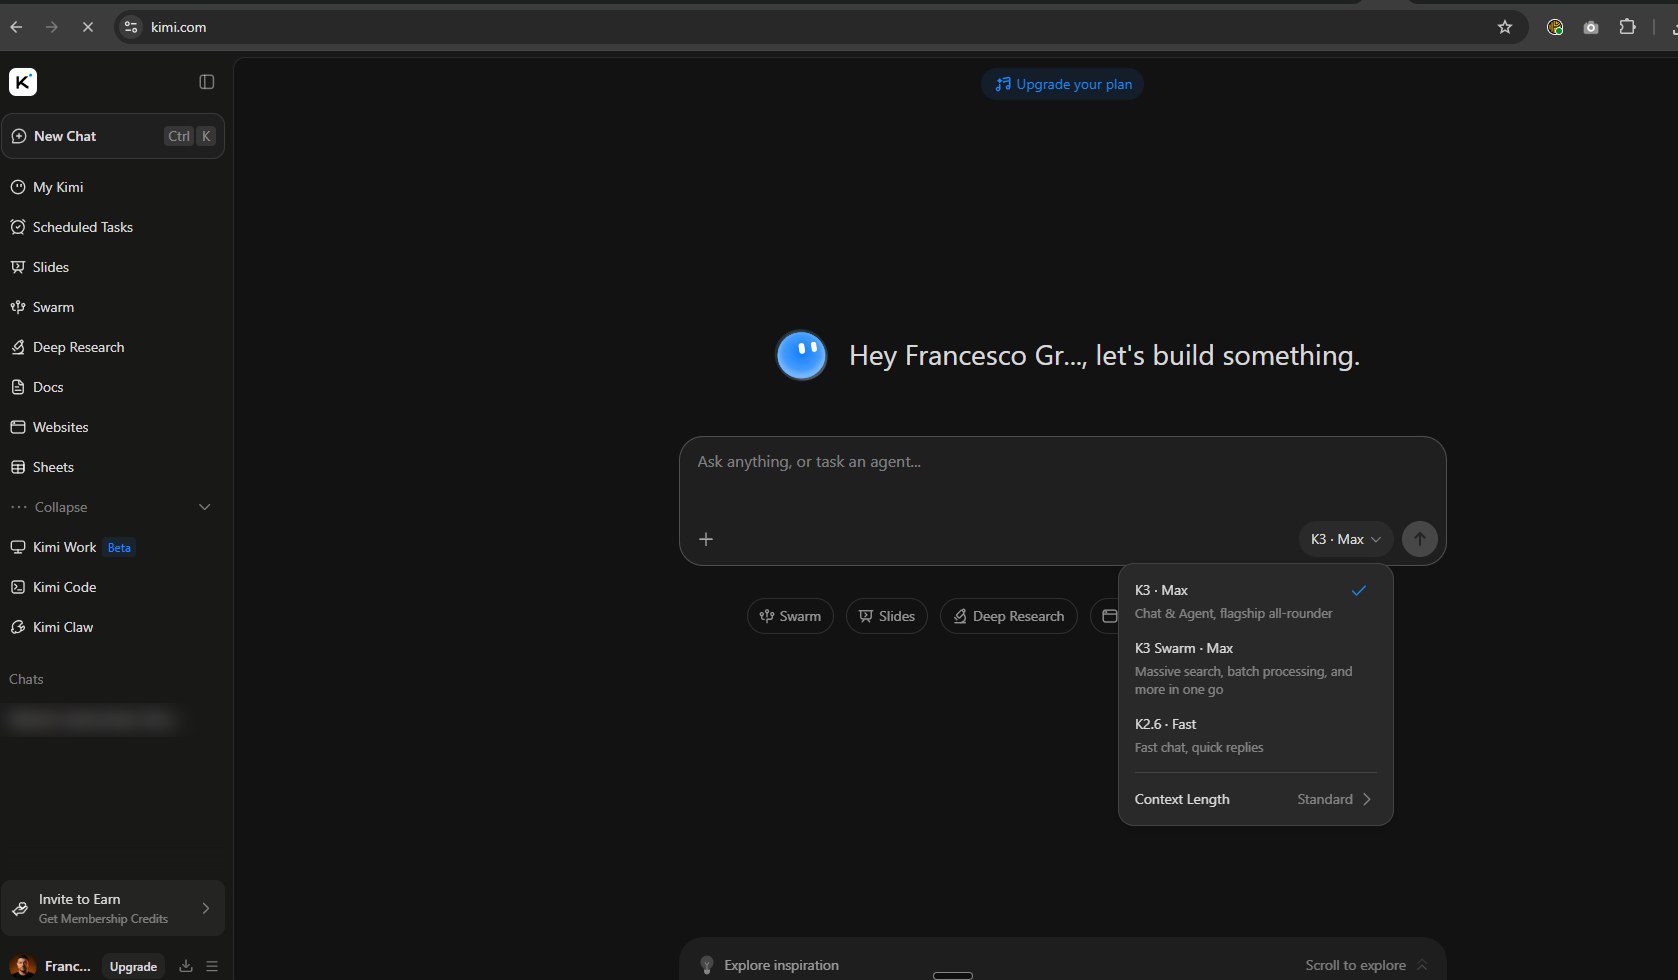Open Slides in the sidebar
This screenshot has width=1678, height=980.
(112, 267)
